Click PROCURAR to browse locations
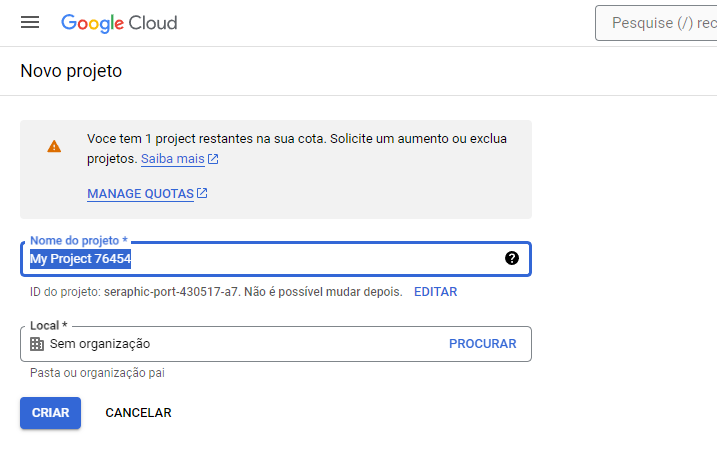717x452 pixels. coord(482,344)
